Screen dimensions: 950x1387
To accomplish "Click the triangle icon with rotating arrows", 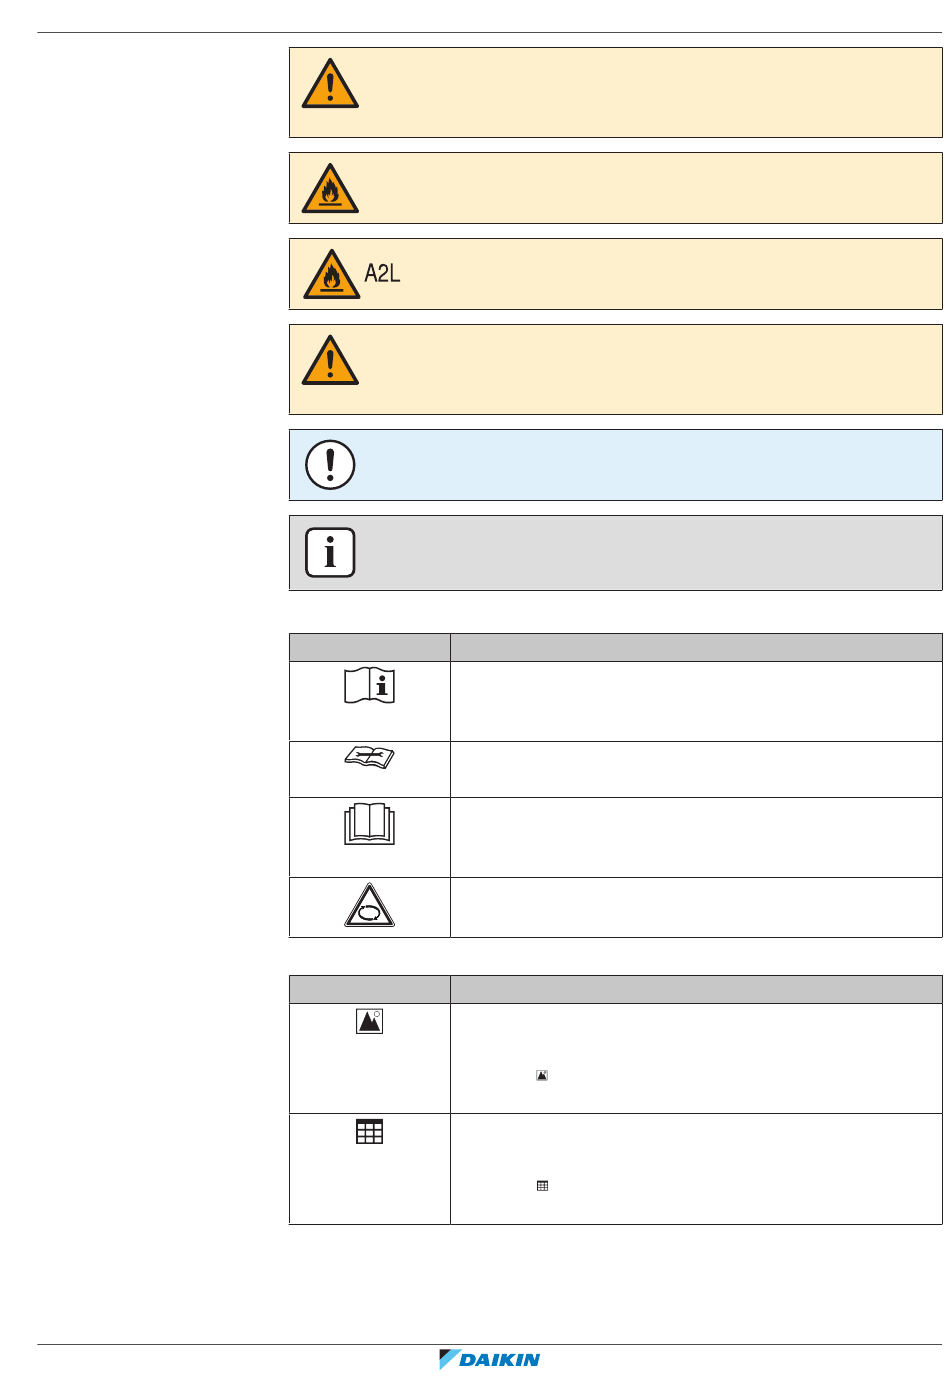I will 370,905.
